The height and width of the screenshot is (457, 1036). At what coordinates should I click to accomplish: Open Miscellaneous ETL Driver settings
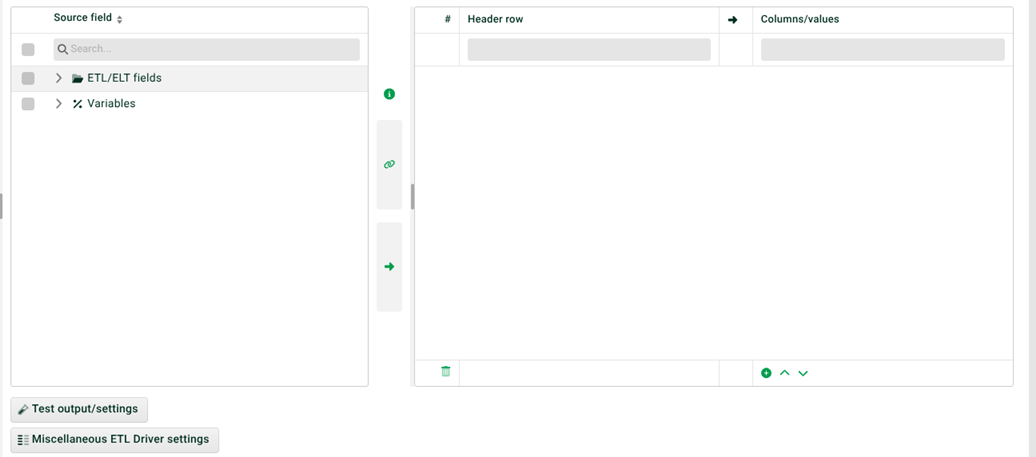tap(115, 440)
